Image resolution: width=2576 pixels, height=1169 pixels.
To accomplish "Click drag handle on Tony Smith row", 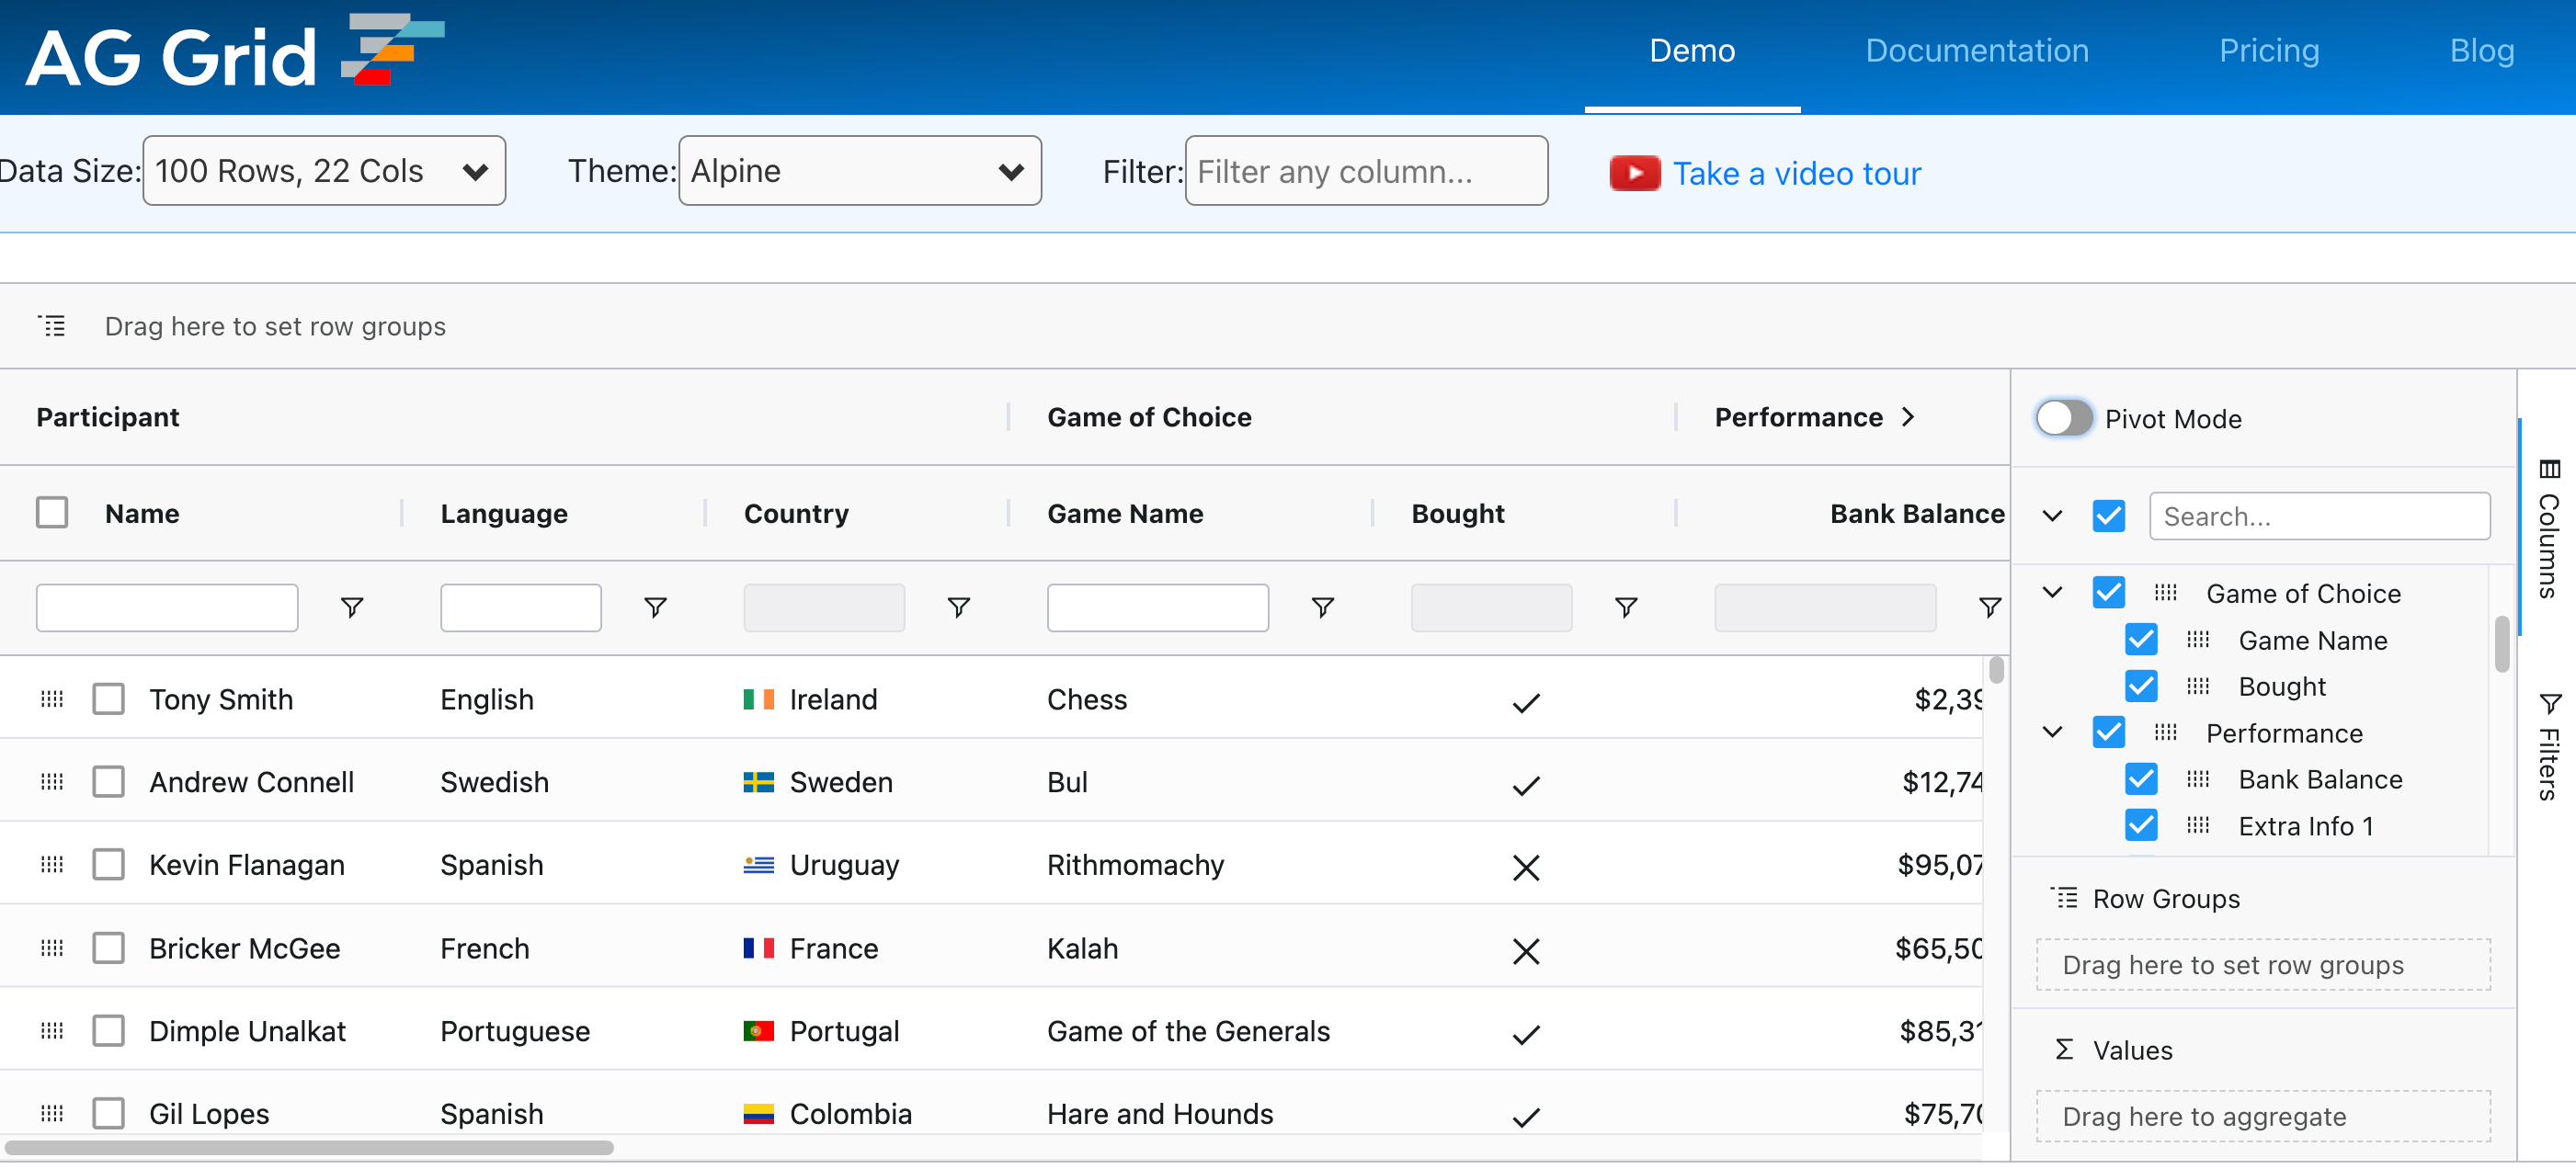I will [x=52, y=699].
